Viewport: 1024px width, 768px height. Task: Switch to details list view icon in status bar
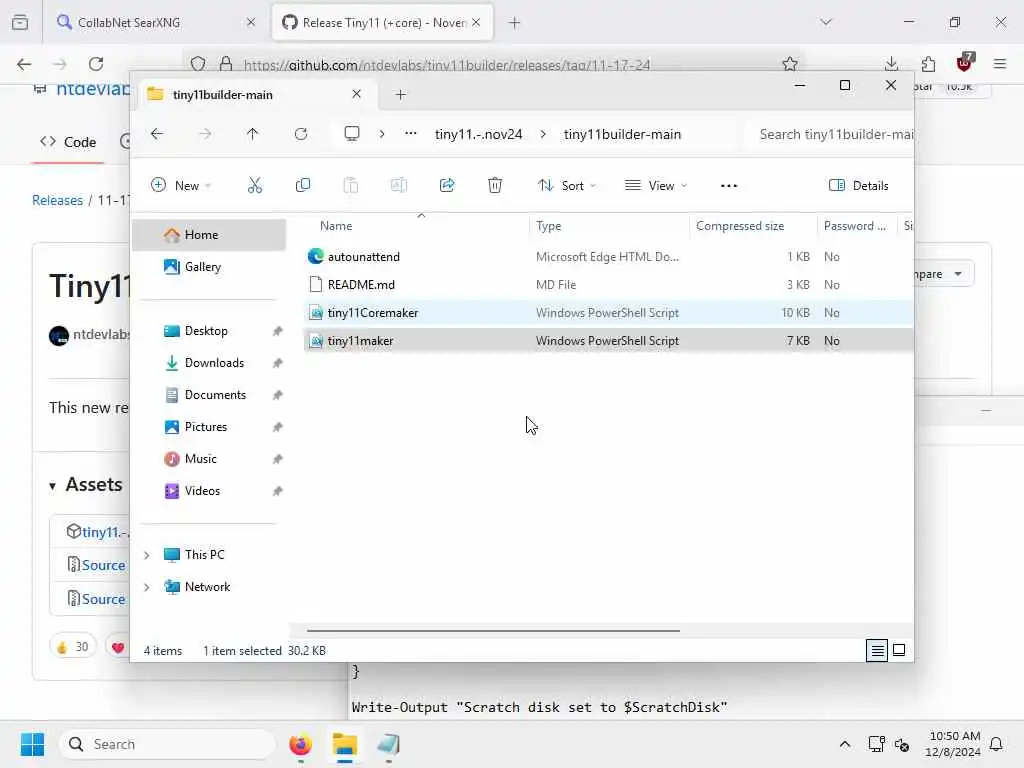tap(877, 650)
